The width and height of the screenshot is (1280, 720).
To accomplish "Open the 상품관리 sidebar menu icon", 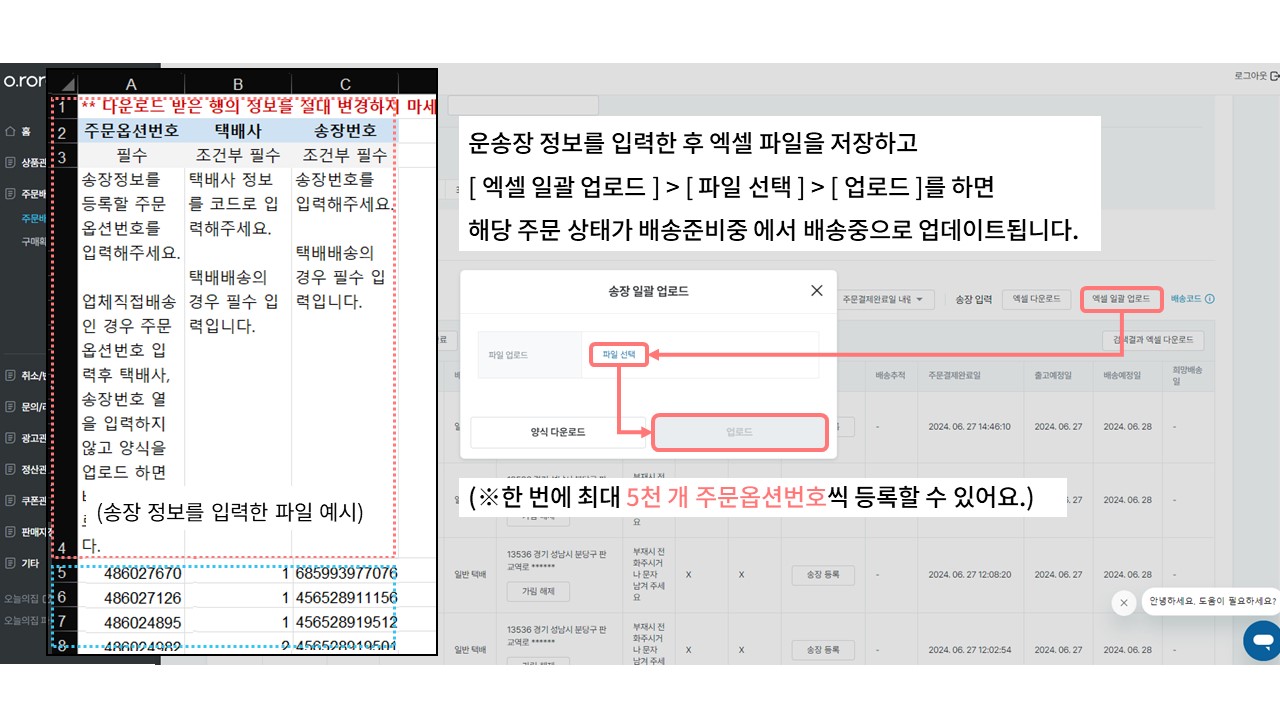I will (x=10, y=162).
